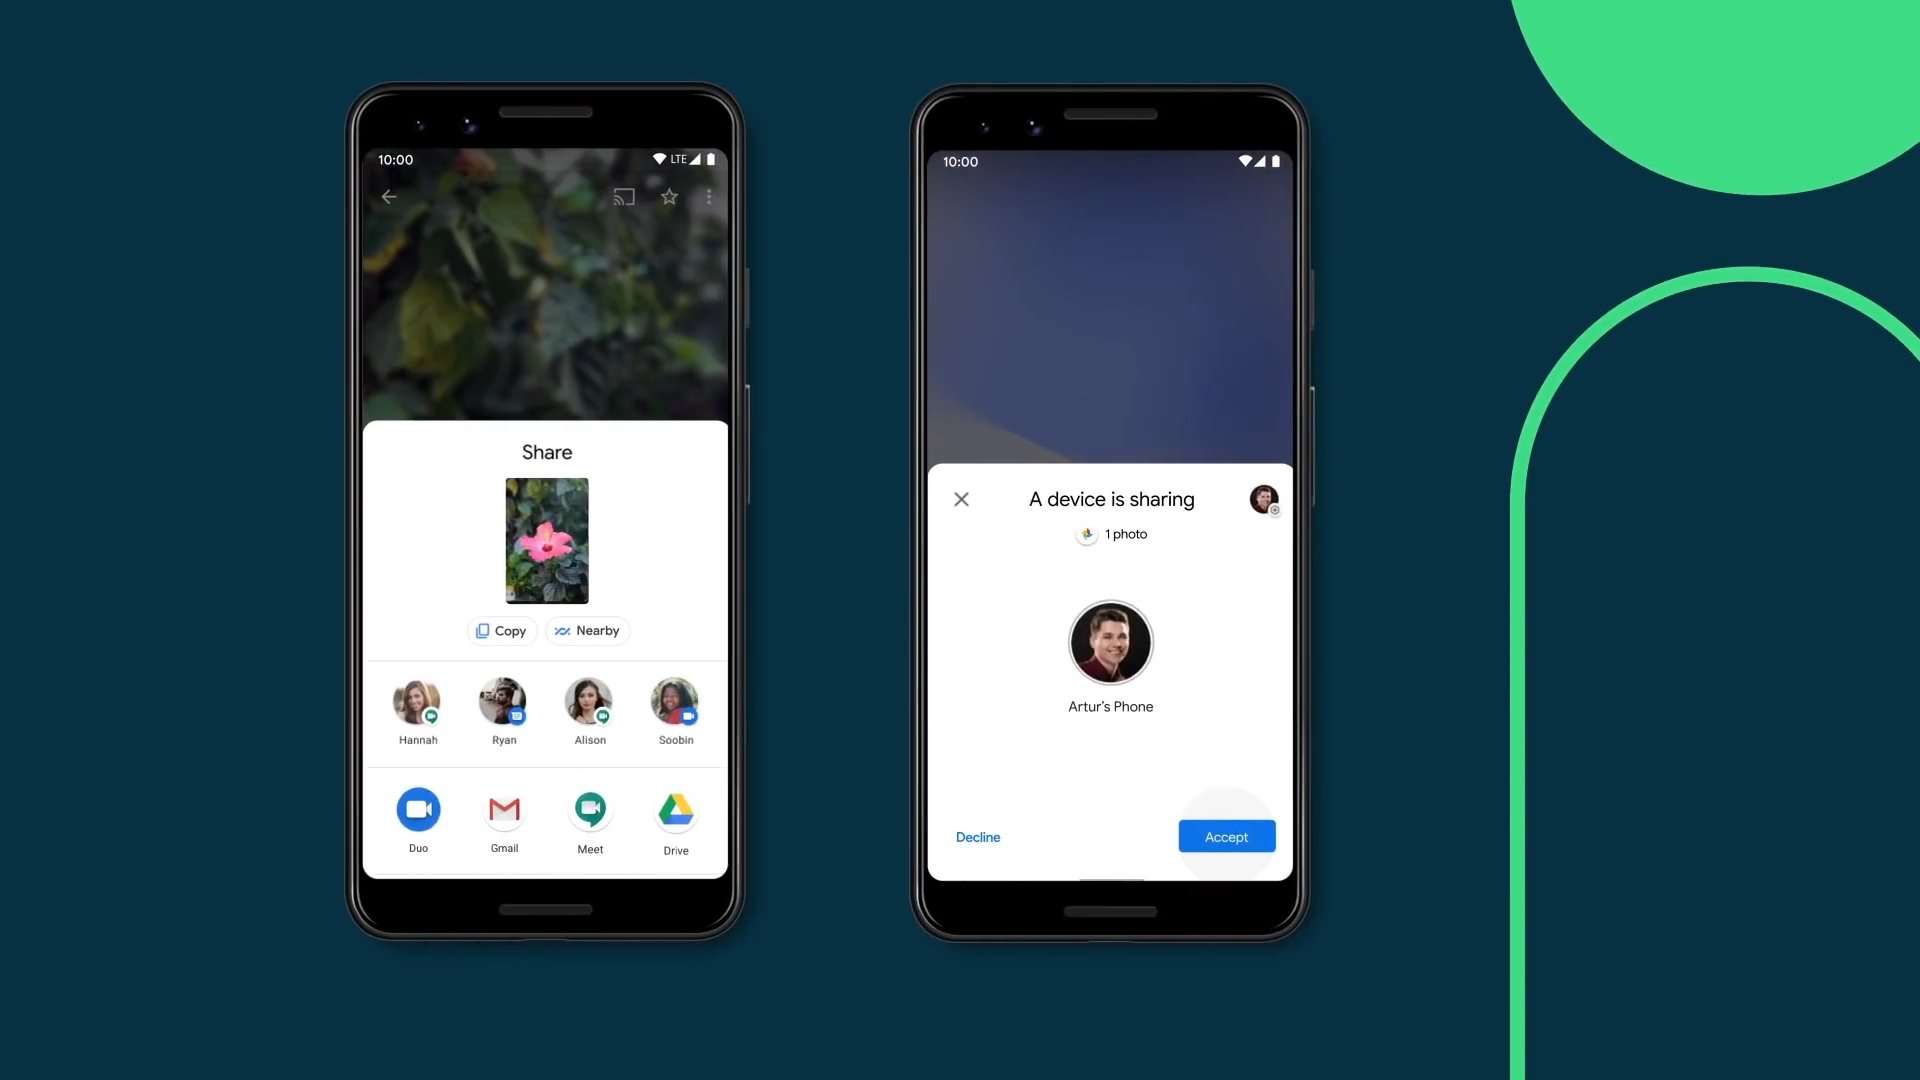The width and height of the screenshot is (1920, 1080).
Task: Navigate back using the back arrow
Action: click(389, 195)
